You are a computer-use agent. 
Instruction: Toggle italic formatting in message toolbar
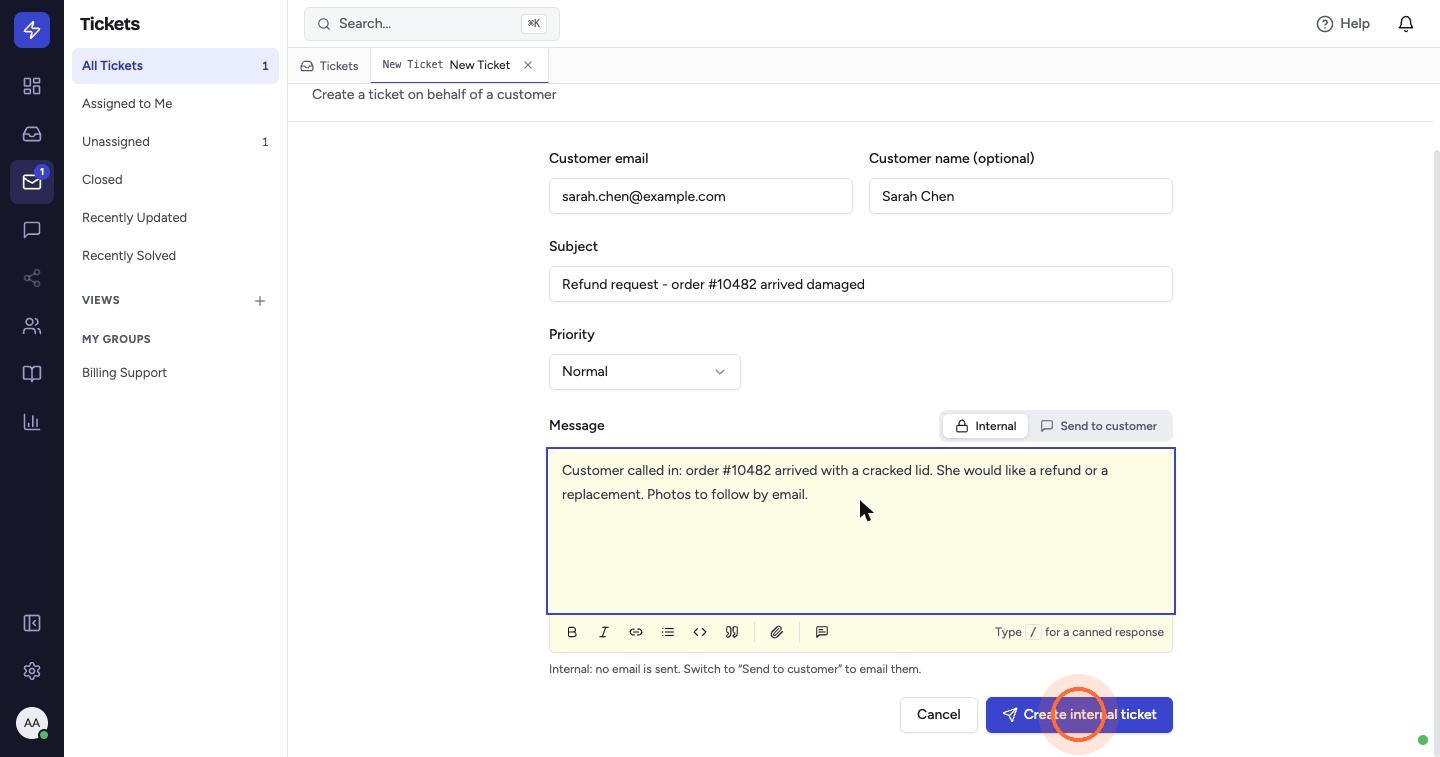coord(604,632)
